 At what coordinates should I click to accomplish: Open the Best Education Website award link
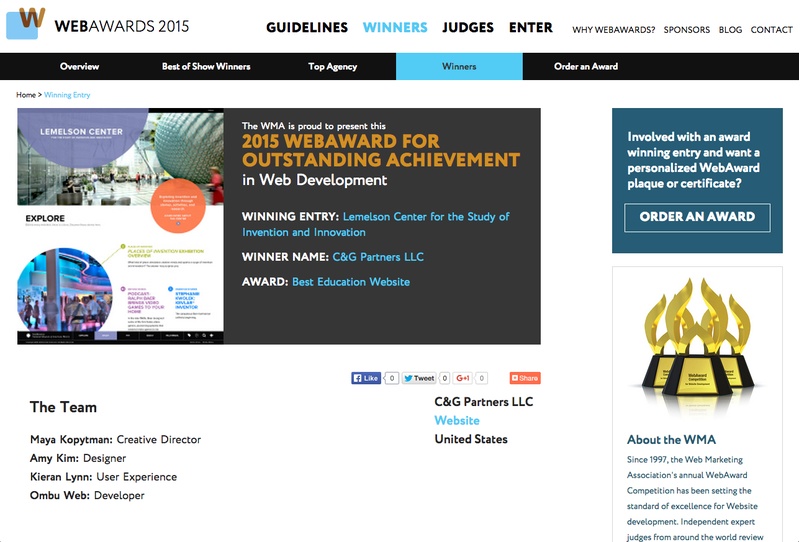point(351,282)
